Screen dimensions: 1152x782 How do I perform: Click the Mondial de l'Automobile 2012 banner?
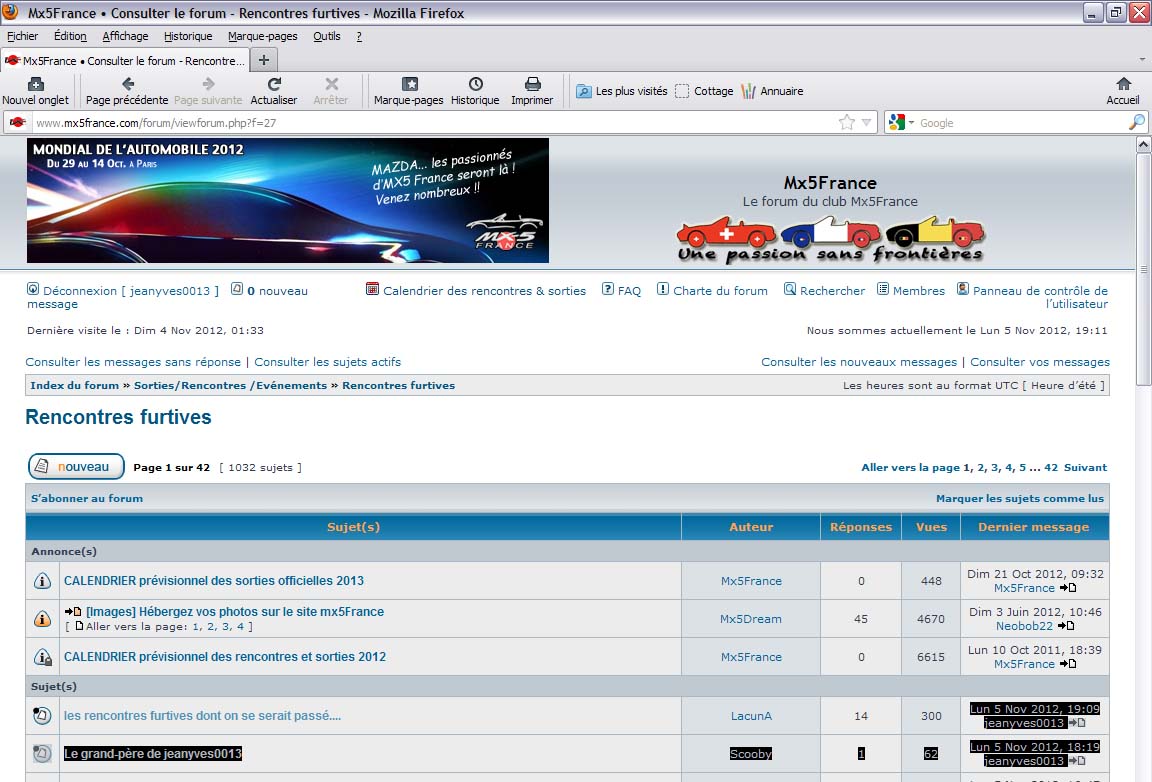288,200
